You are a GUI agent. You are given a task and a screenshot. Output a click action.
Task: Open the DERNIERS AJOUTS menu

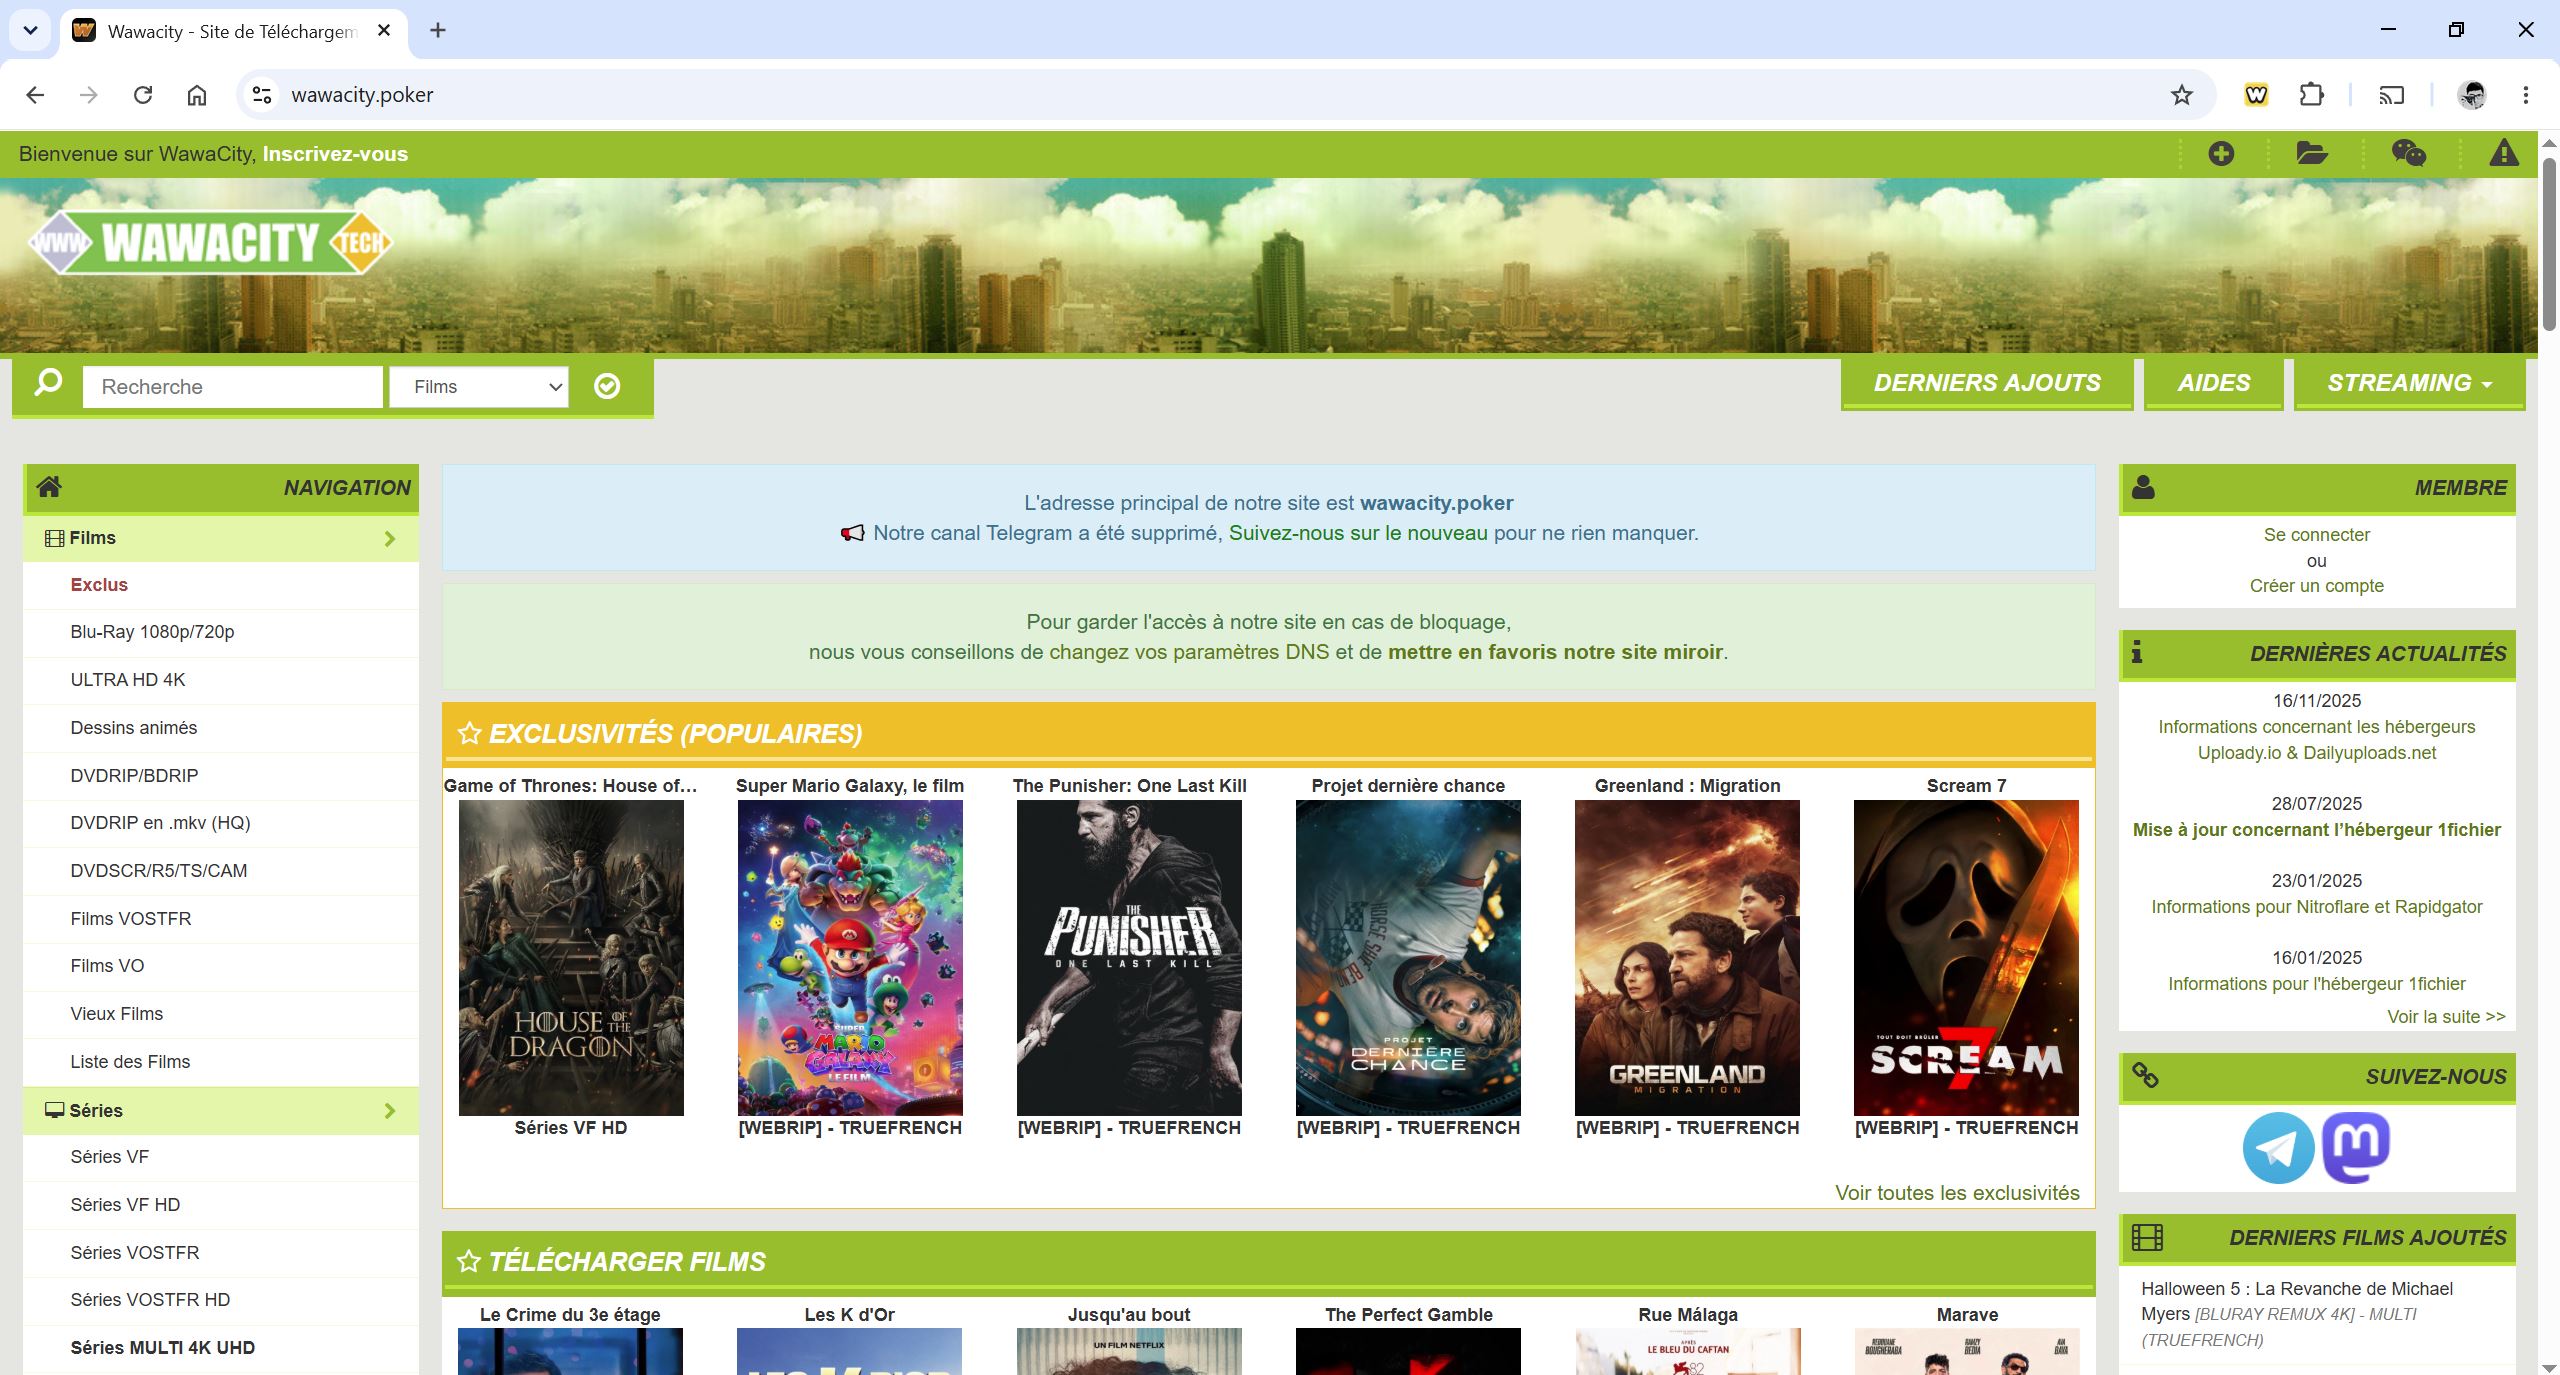tap(1987, 383)
